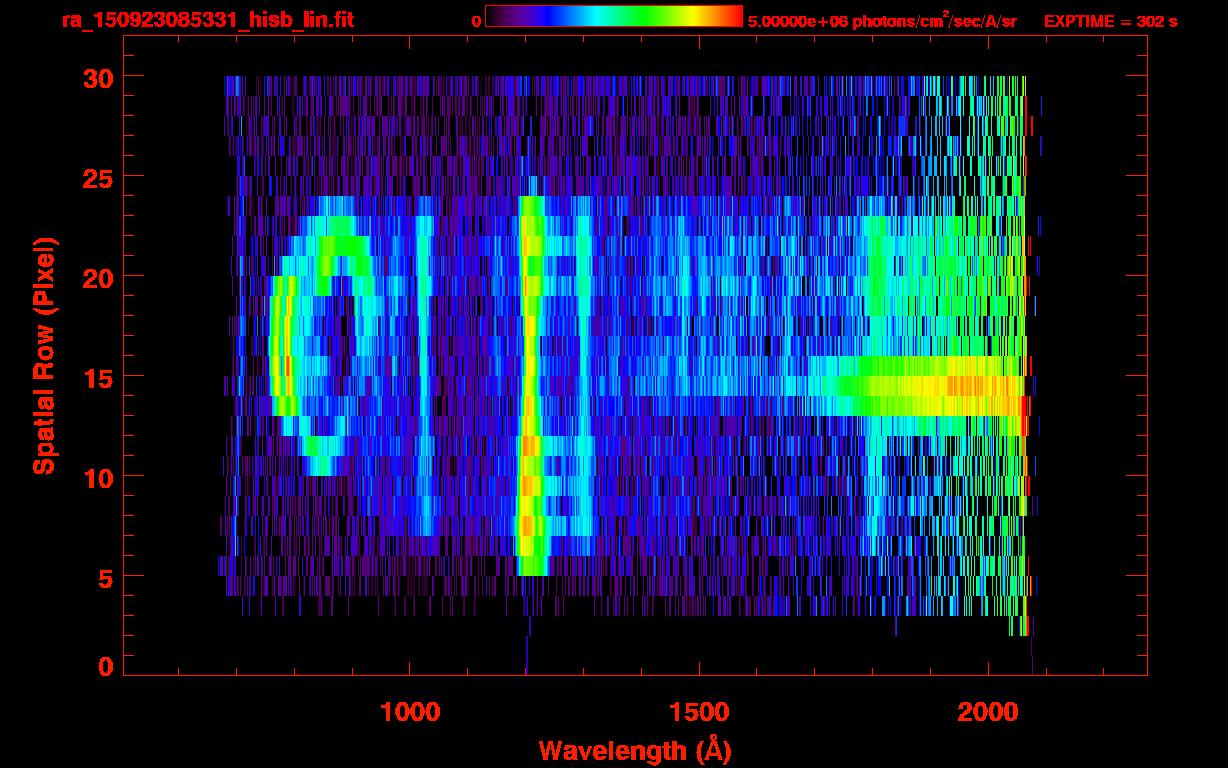Click the bright vertical emission line near 1216 Å

coord(530,385)
